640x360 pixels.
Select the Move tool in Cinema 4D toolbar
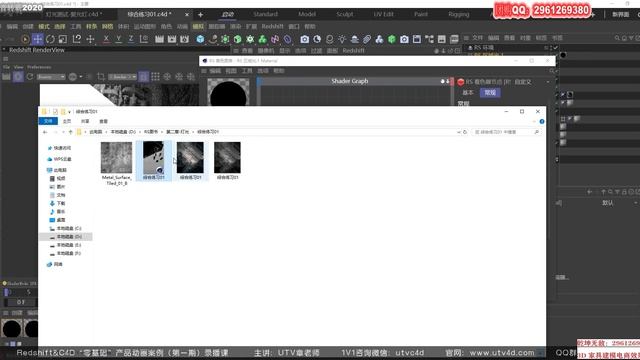pos(37,39)
